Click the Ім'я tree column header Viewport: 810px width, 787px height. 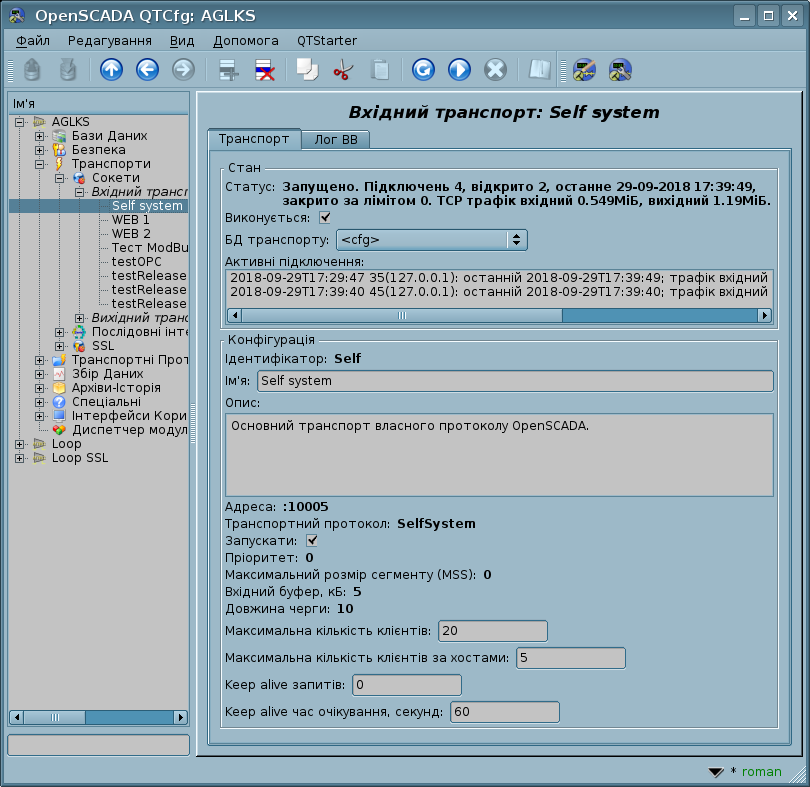99,104
